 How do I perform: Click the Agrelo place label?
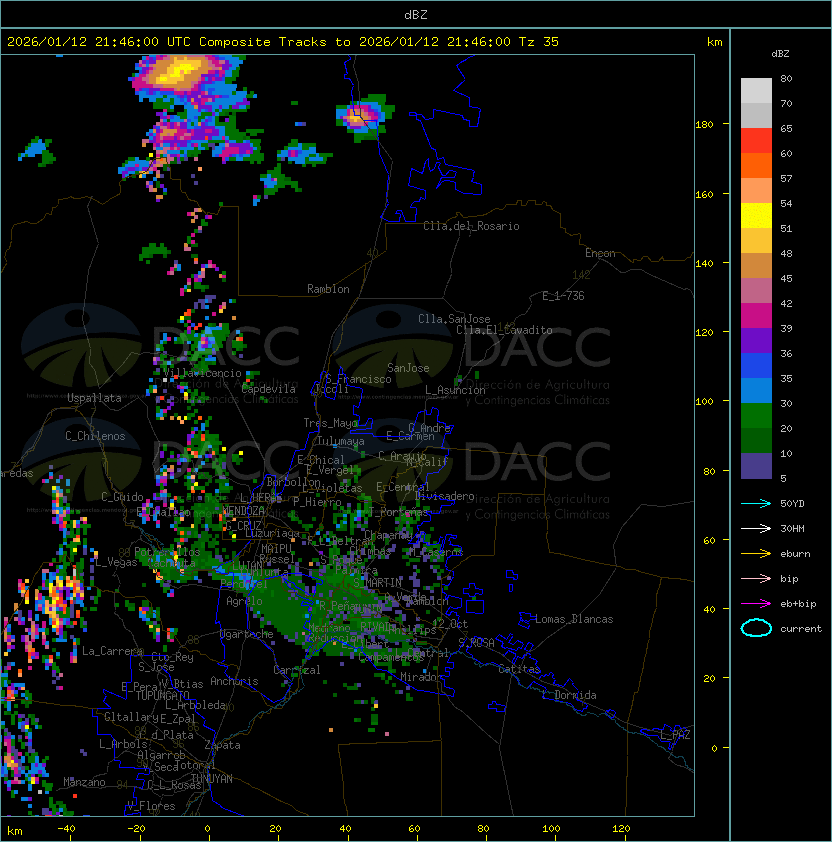[244, 601]
